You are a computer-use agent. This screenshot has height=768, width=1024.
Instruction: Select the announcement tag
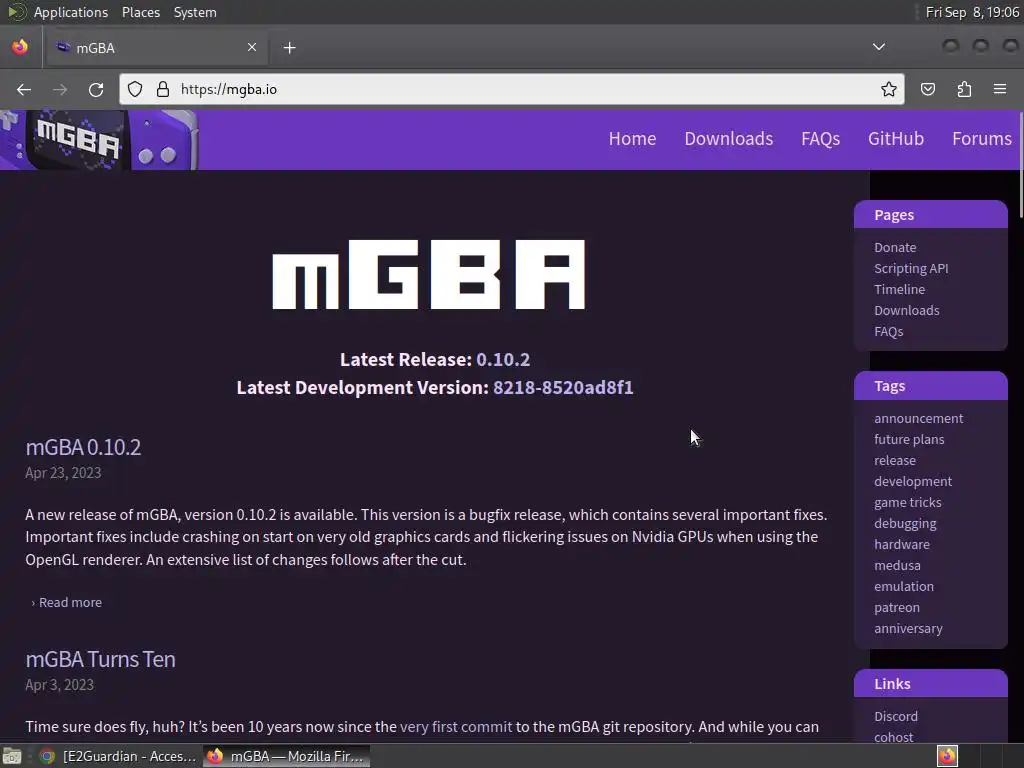pos(918,419)
